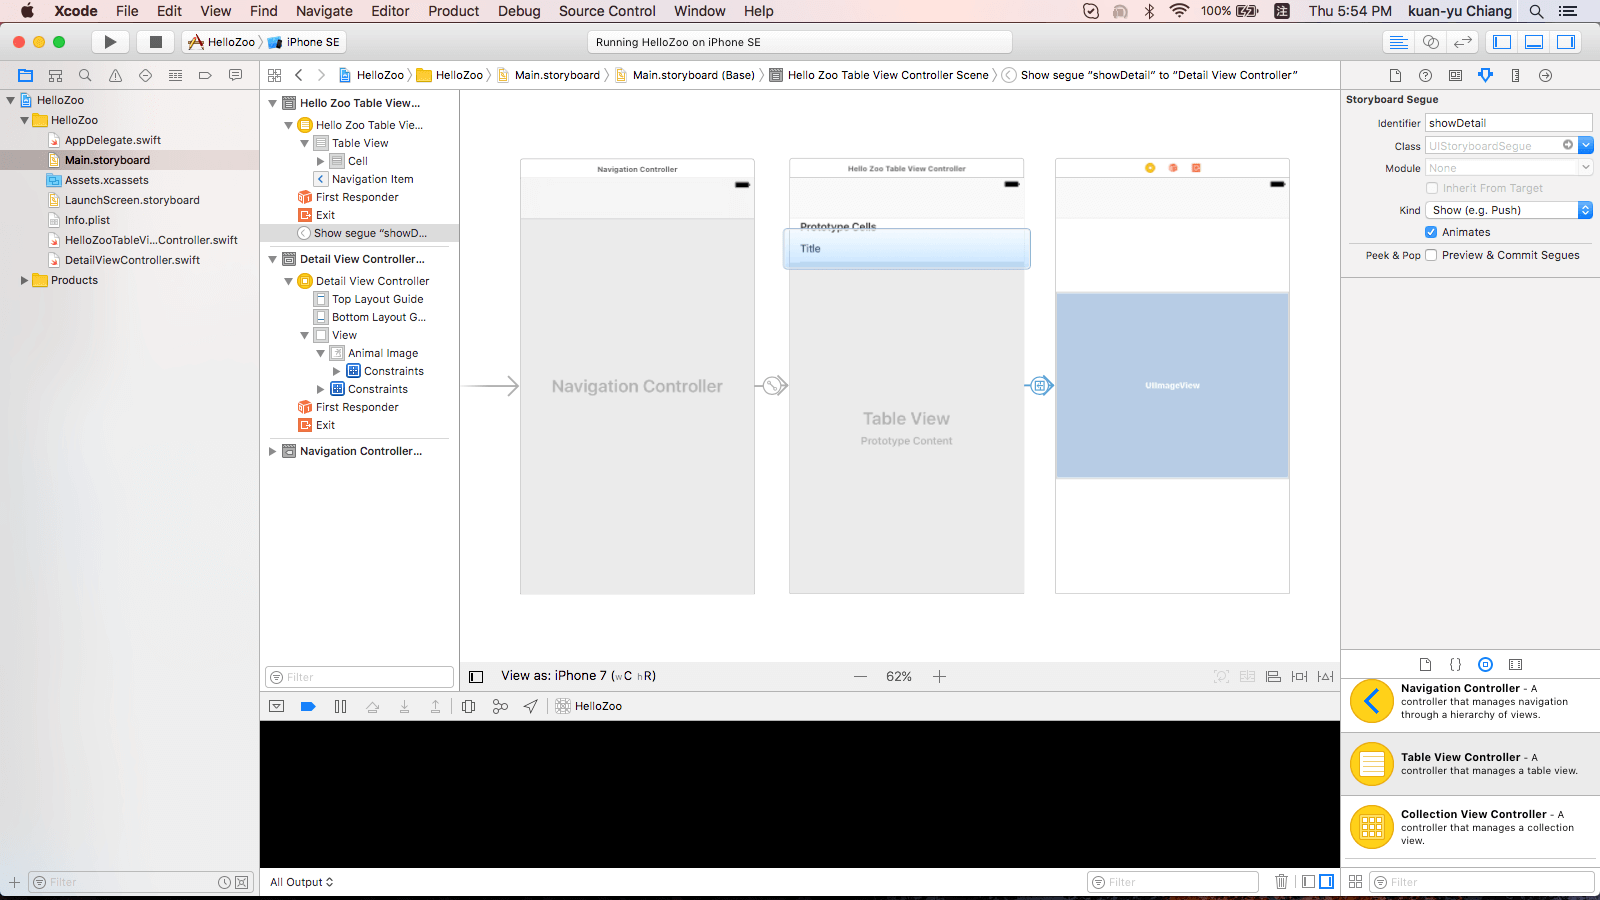Select the Assistant editor button

pyautogui.click(x=1431, y=42)
